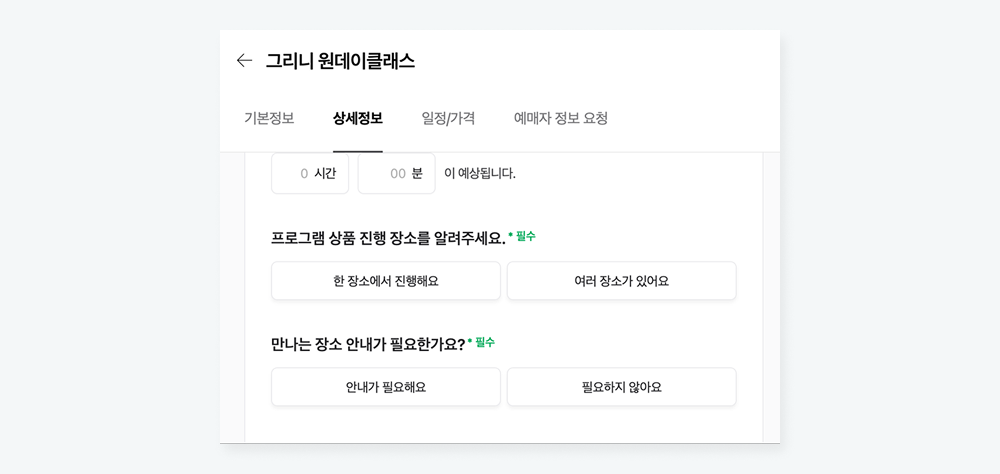The height and width of the screenshot is (474, 1000).
Task: Go to the 예매자 정보 요청 tab
Action: coord(561,119)
